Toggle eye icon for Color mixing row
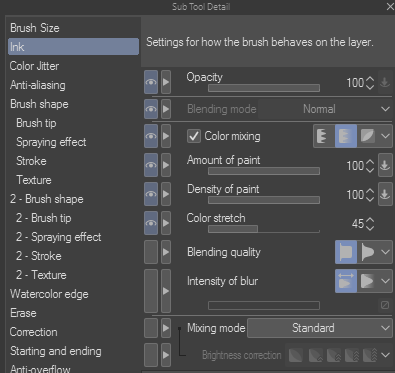Viewport: 395px width, 373px height. (151, 136)
